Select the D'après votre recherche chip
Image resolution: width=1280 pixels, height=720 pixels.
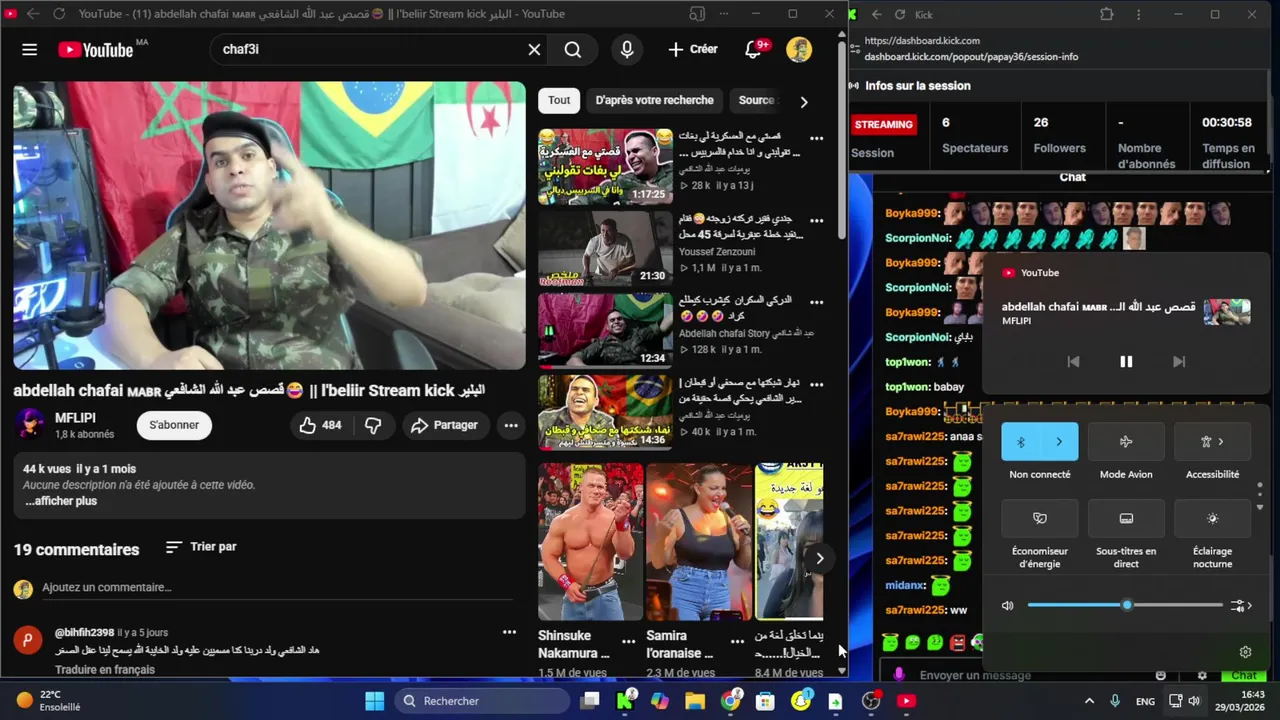pos(654,100)
